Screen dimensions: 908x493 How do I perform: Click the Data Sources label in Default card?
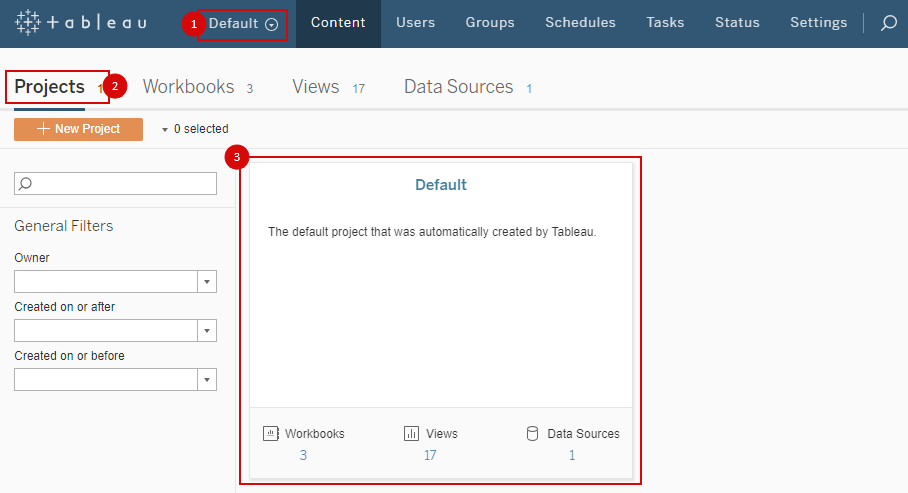click(583, 433)
